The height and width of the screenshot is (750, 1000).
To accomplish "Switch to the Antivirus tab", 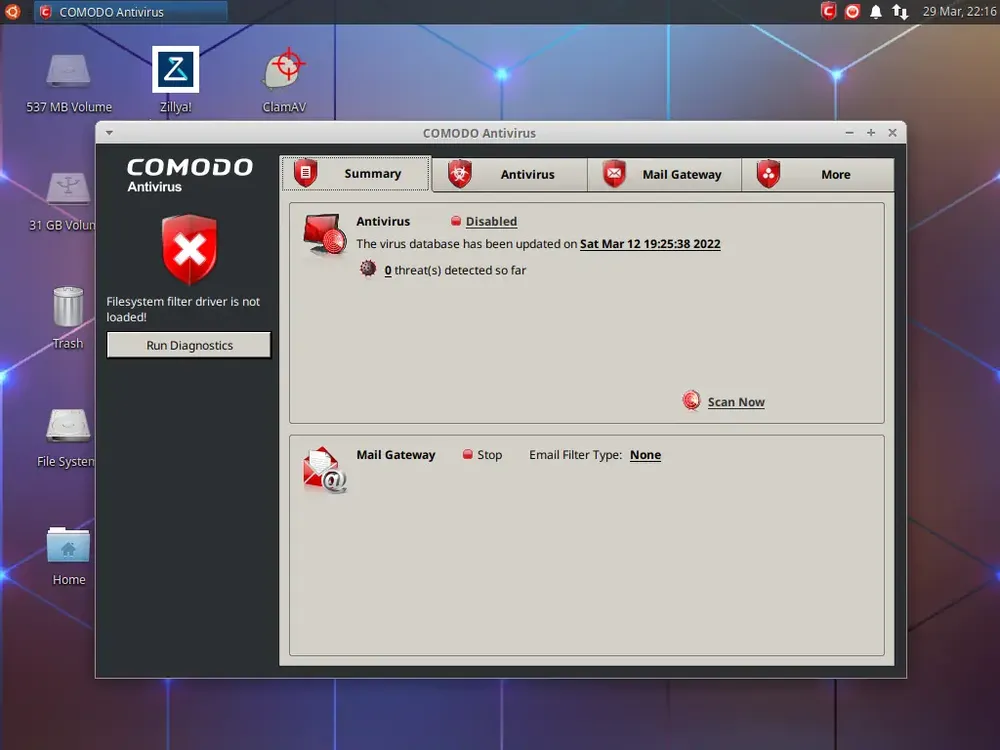I will (x=510, y=174).
